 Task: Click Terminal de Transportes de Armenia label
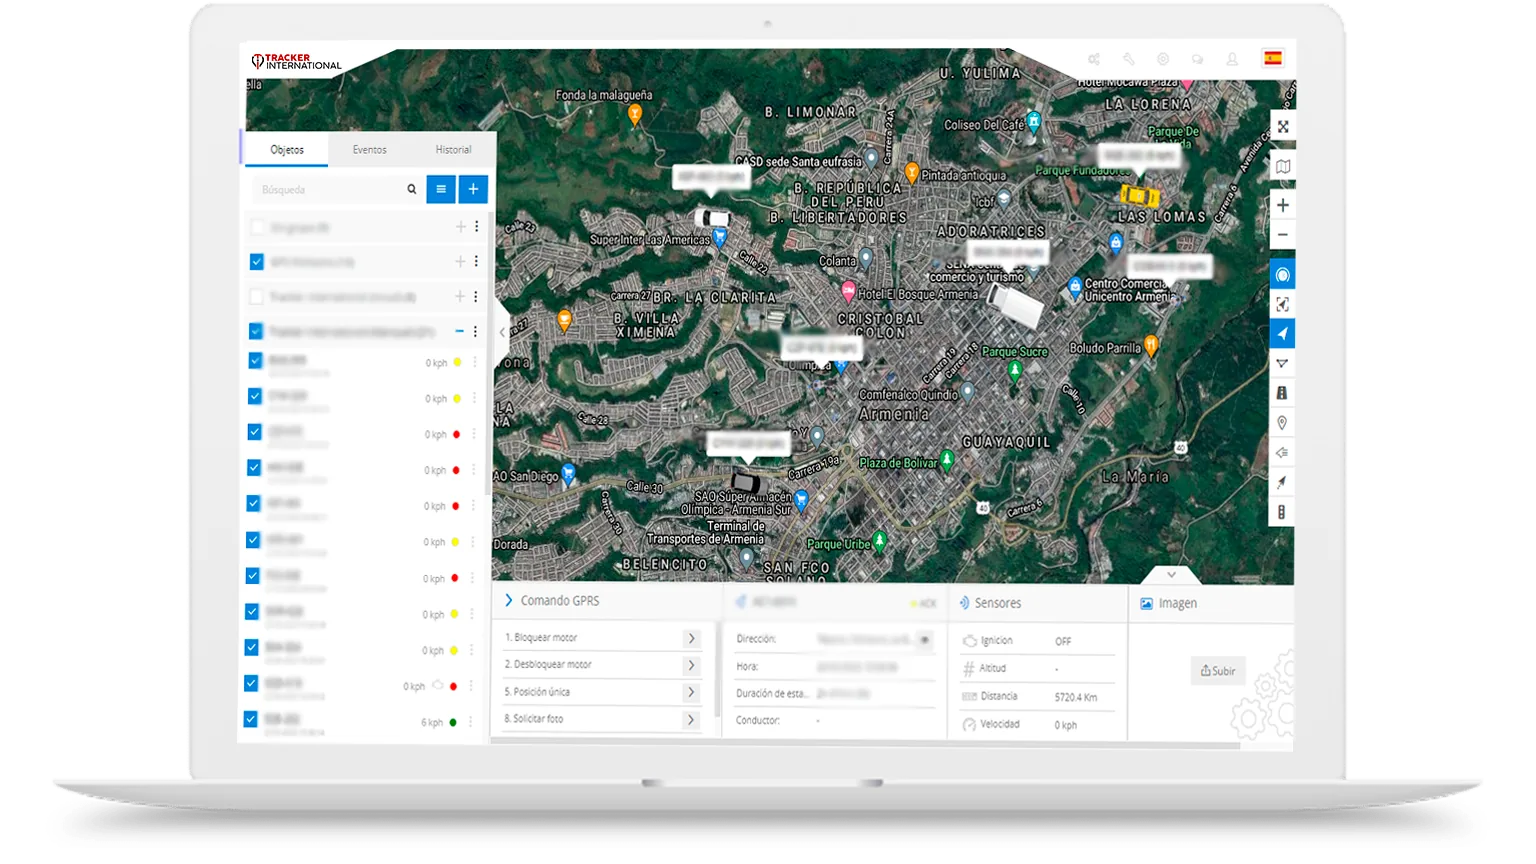coord(706,533)
